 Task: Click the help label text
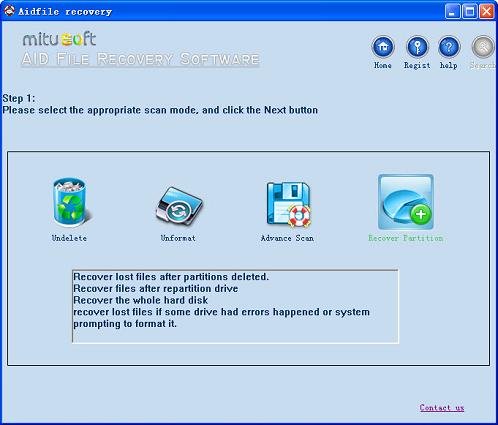pos(448,65)
